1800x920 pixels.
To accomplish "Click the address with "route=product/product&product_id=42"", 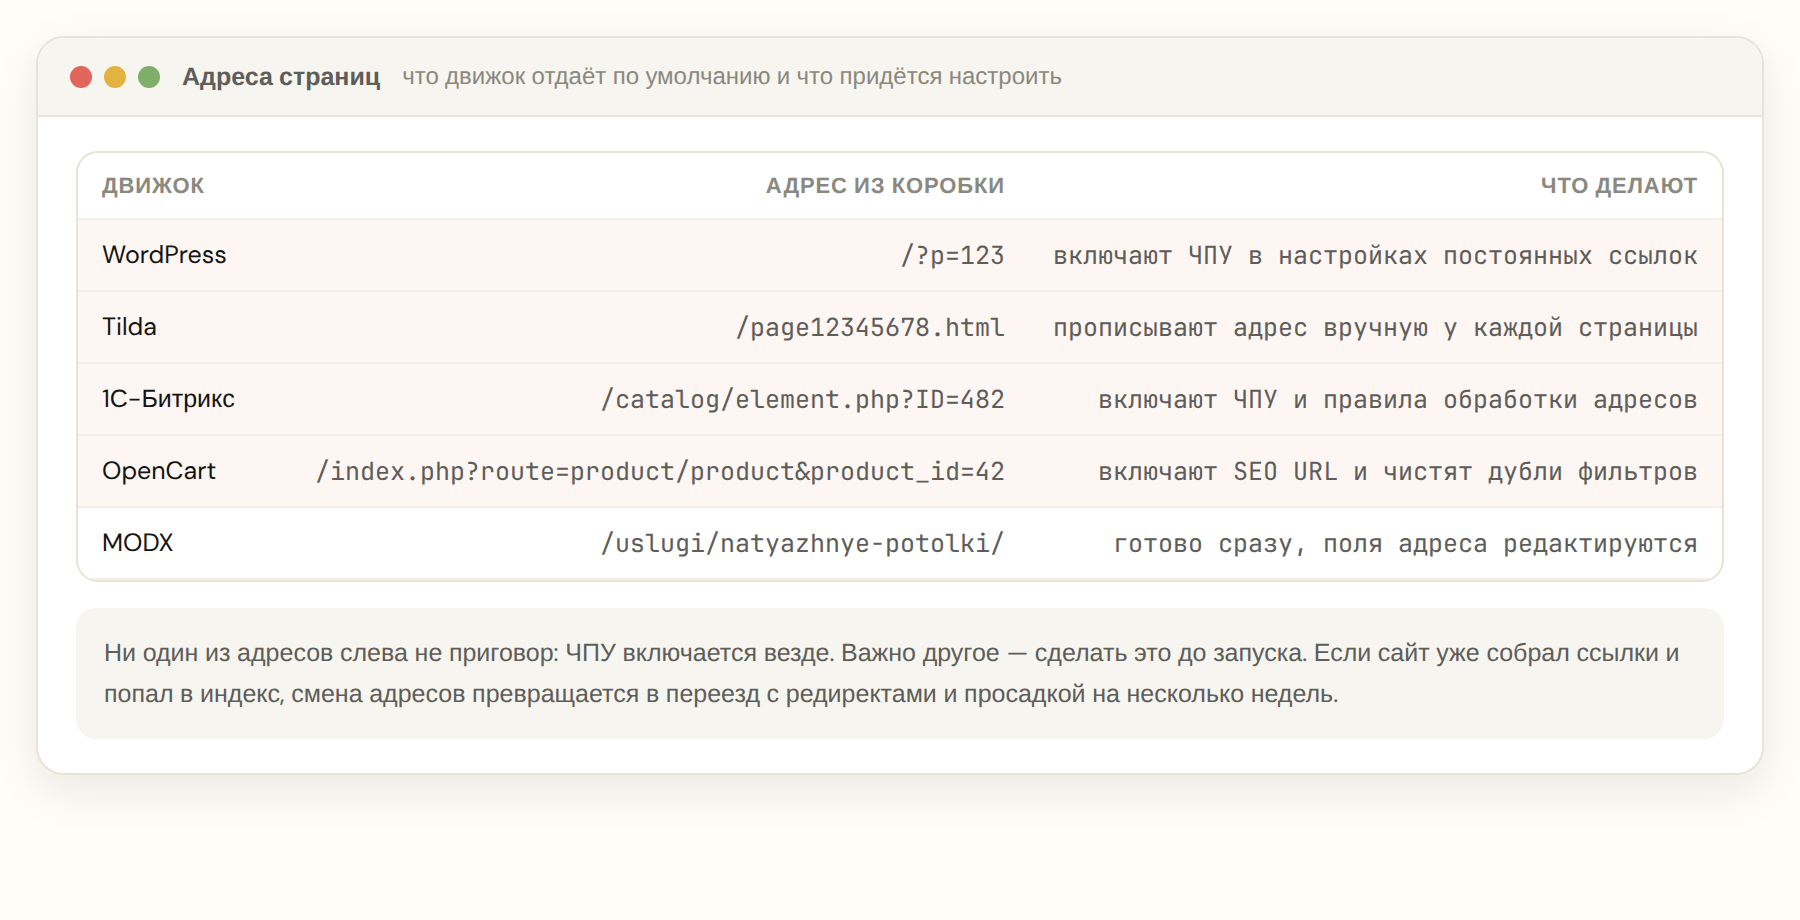I will (660, 471).
